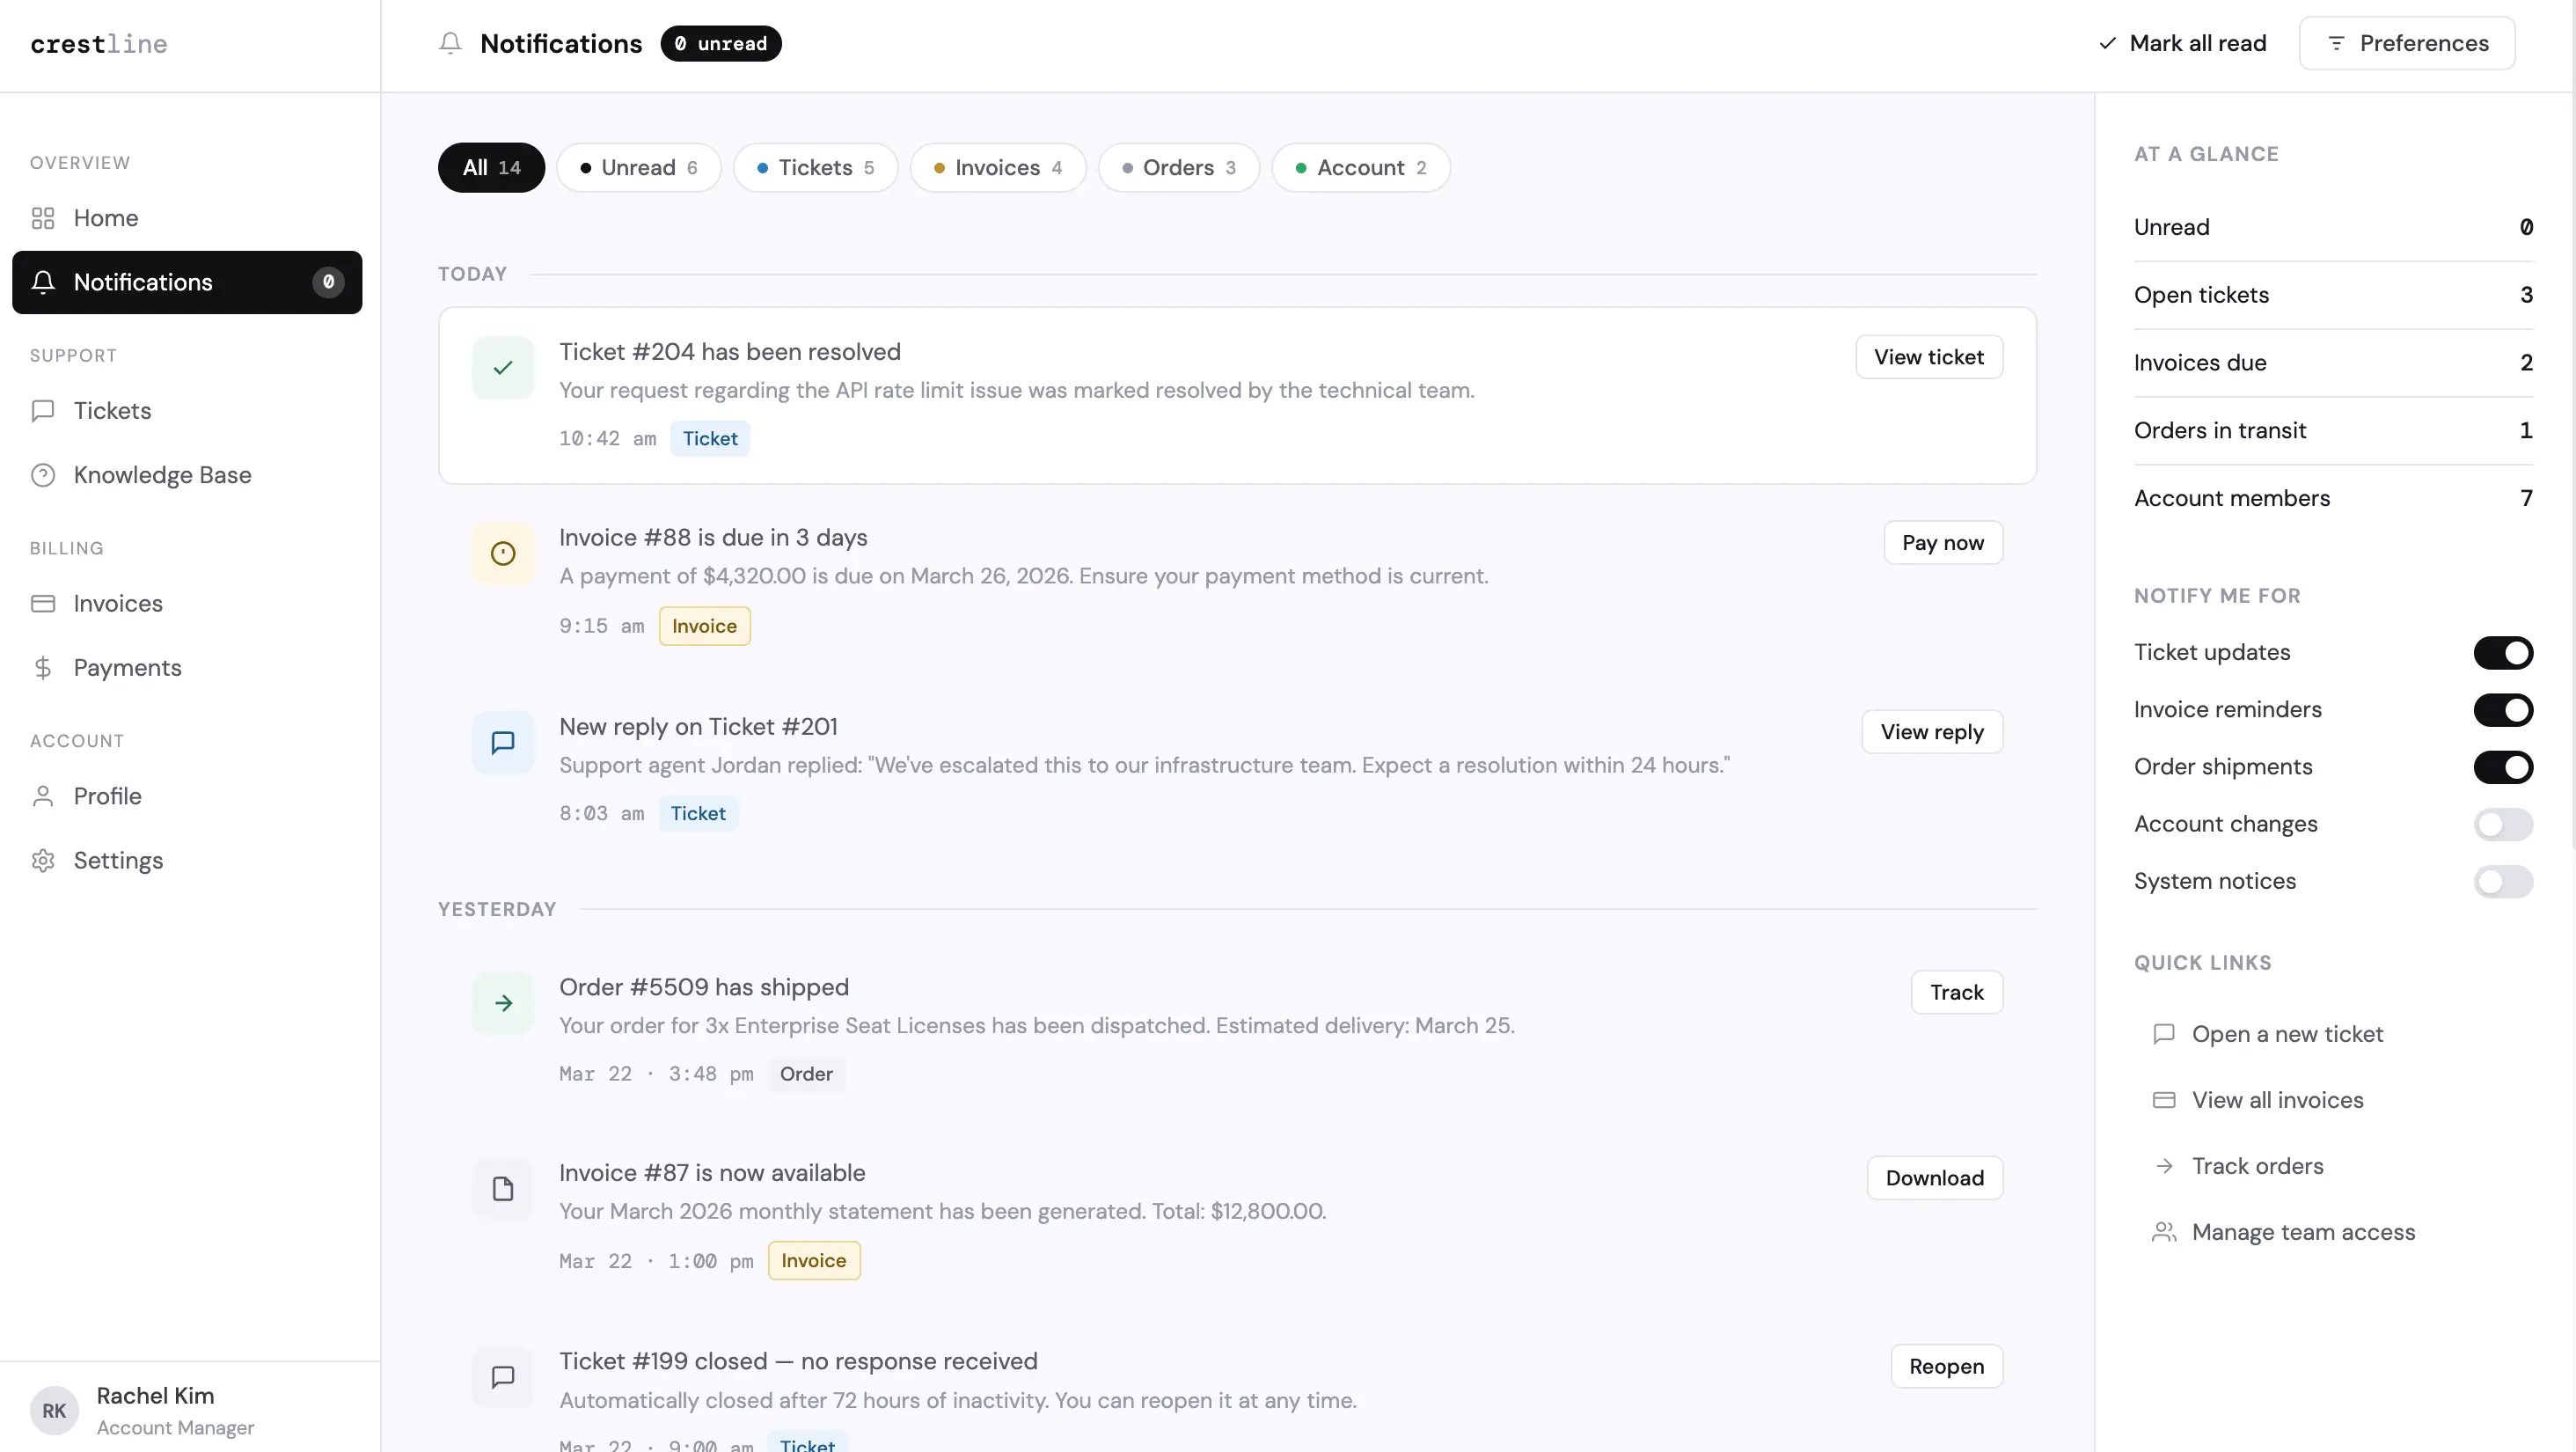The image size is (2576, 1452).
Task: Click the Orders in transit row
Action: coord(2333,431)
